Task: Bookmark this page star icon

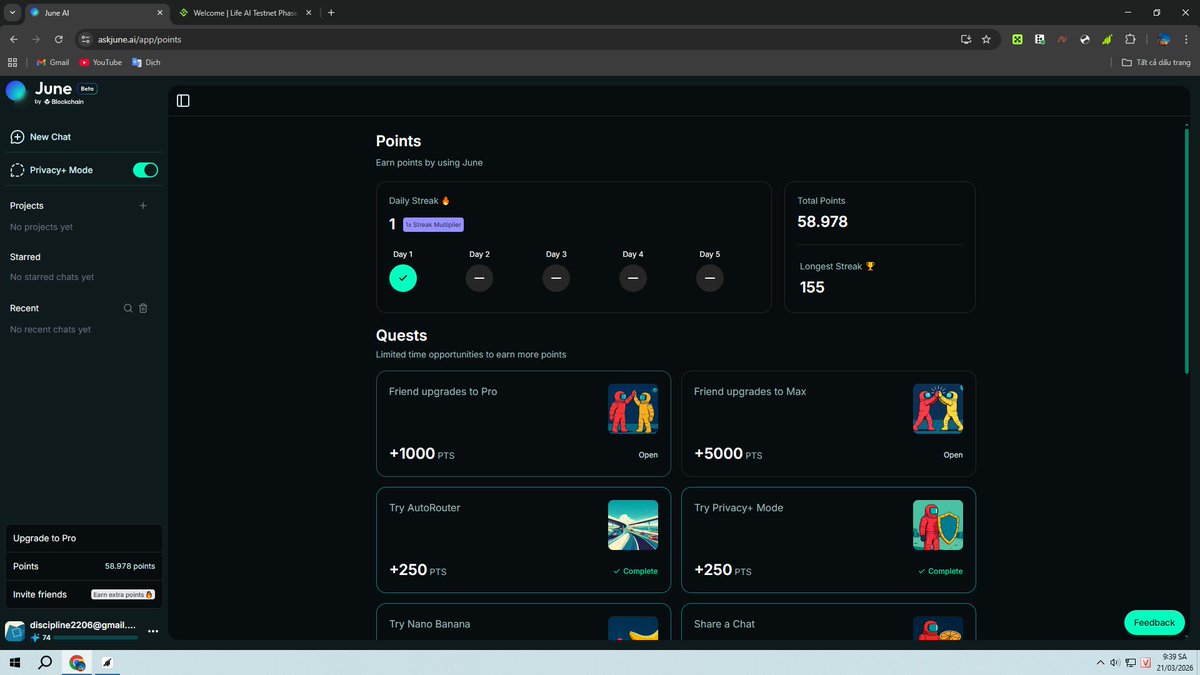Action: coord(986,39)
